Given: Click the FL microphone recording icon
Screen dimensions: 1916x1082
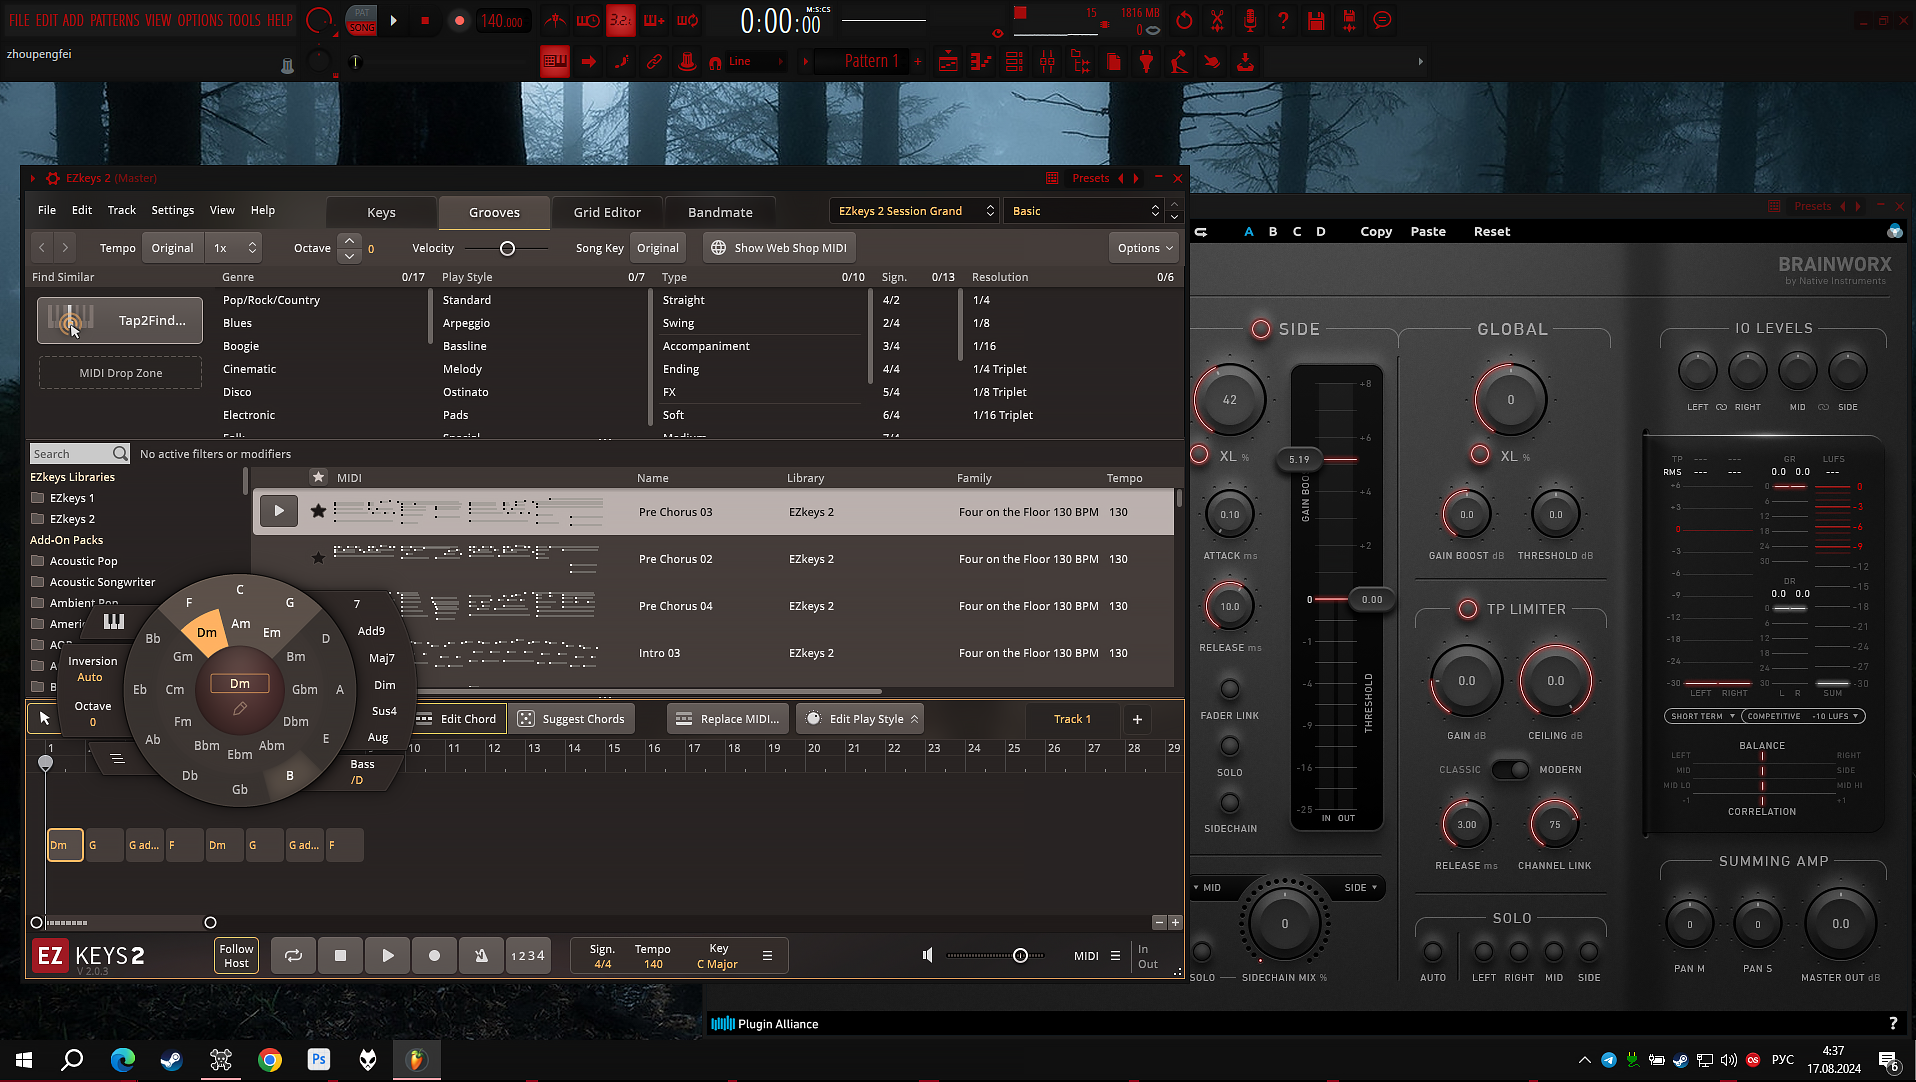Looking at the screenshot, I should [x=1250, y=20].
